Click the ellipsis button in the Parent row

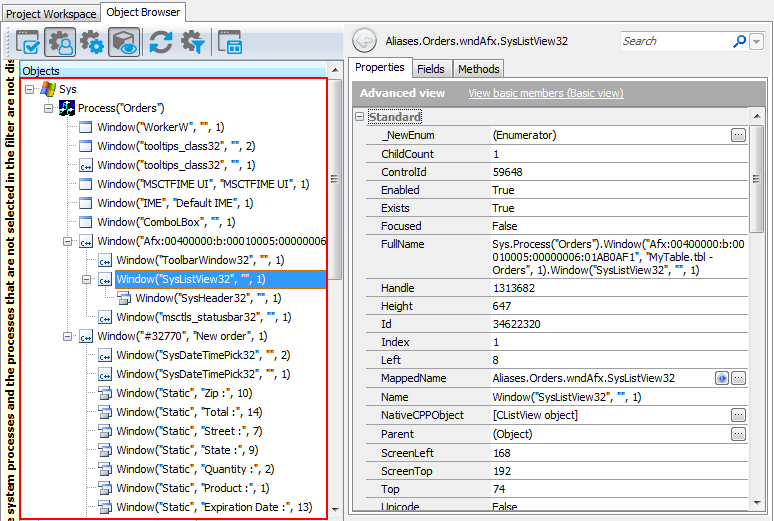coord(738,434)
